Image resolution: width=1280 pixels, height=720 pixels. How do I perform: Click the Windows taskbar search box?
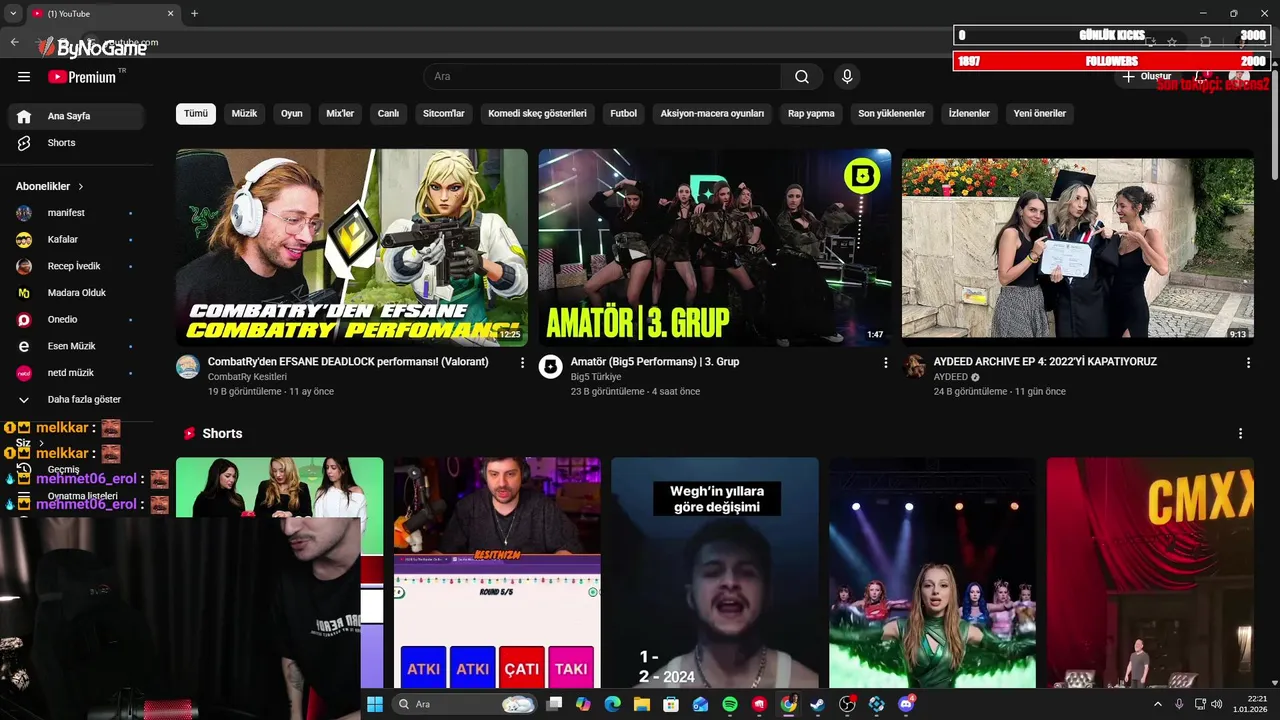[x=465, y=704]
